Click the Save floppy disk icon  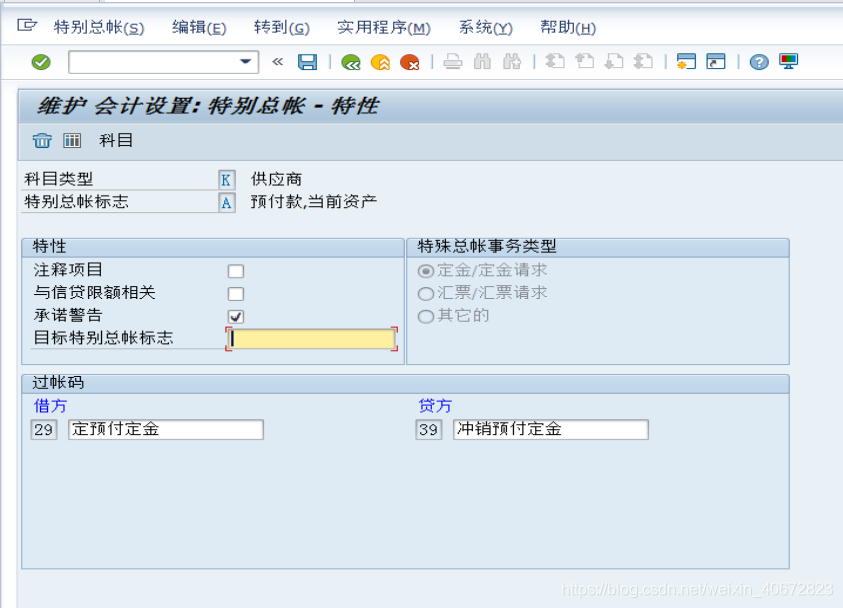pyautogui.click(x=308, y=62)
